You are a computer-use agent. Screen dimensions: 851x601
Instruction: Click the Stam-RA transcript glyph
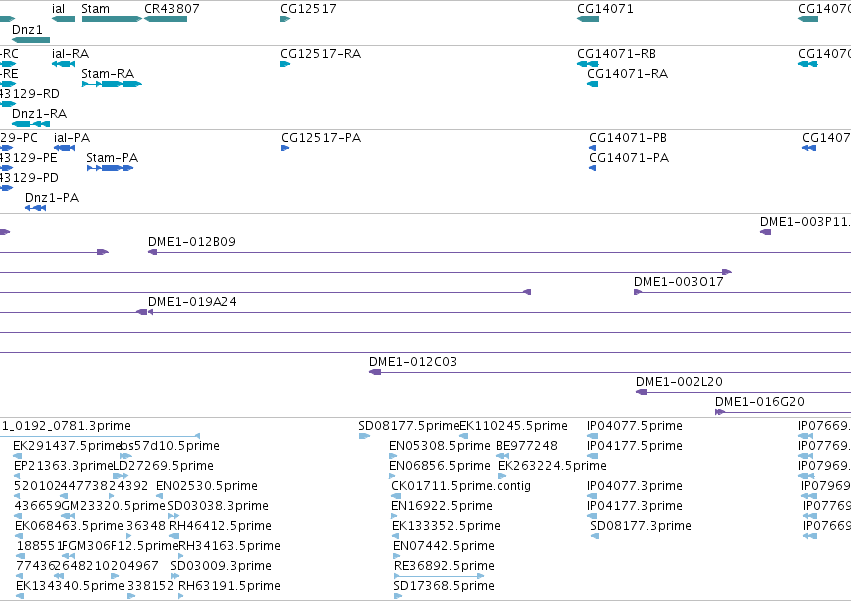[112, 84]
